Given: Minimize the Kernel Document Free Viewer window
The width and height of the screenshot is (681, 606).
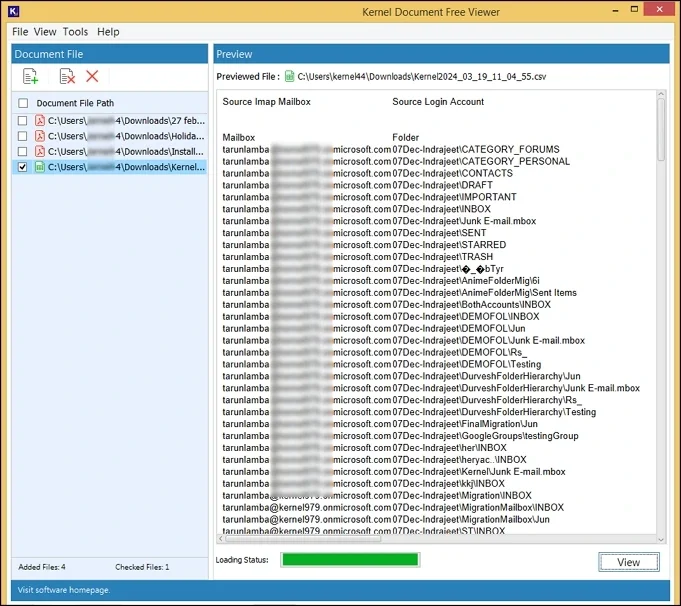Looking at the screenshot, I should (x=615, y=10).
